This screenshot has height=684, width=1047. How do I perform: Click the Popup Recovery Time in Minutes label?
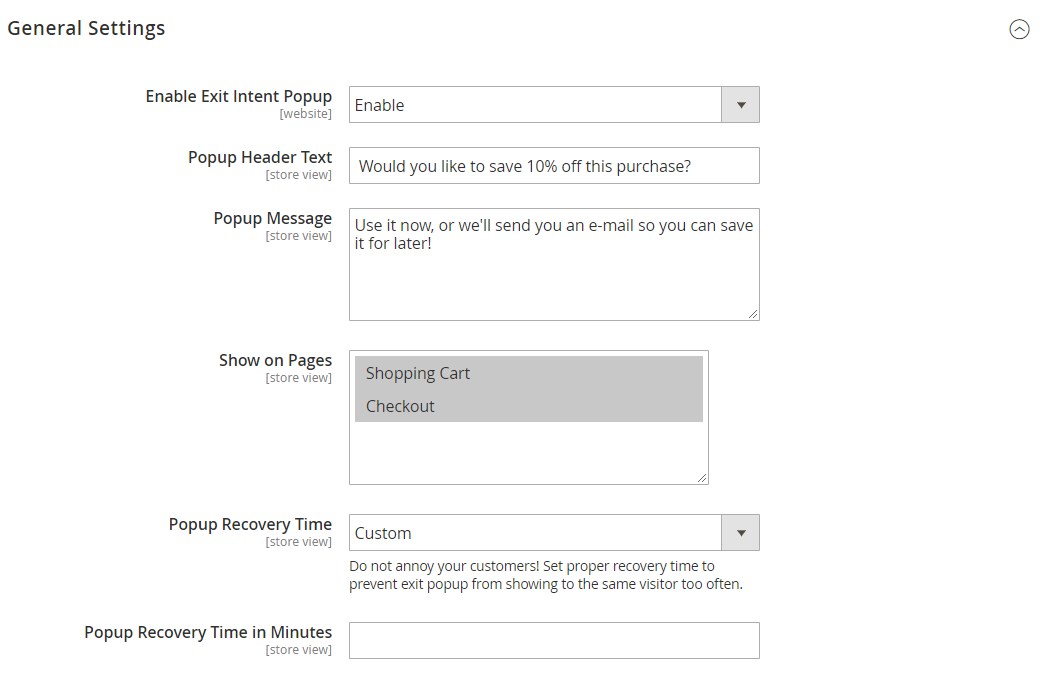point(208,632)
